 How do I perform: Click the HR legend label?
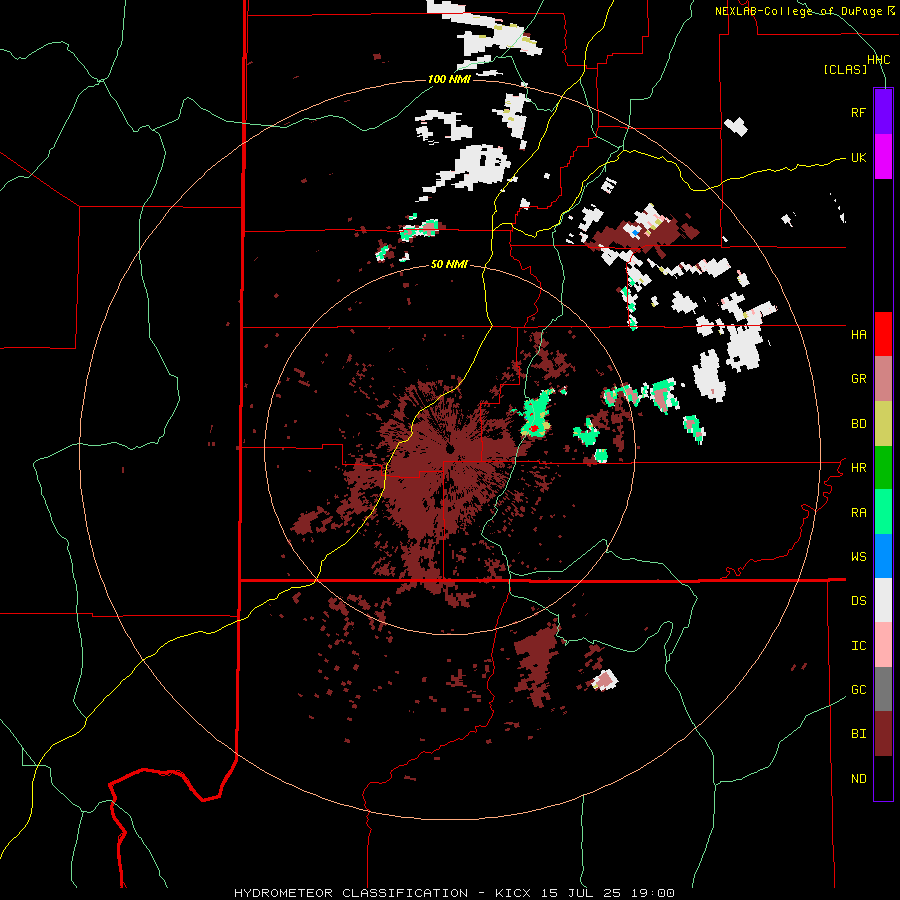858,468
